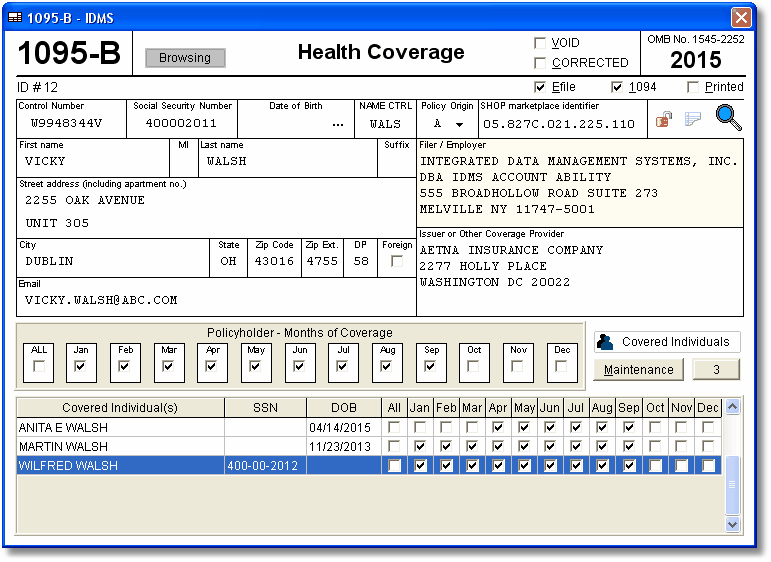Click the DOB column header
This screenshot has height=562, width=771.
344,408
